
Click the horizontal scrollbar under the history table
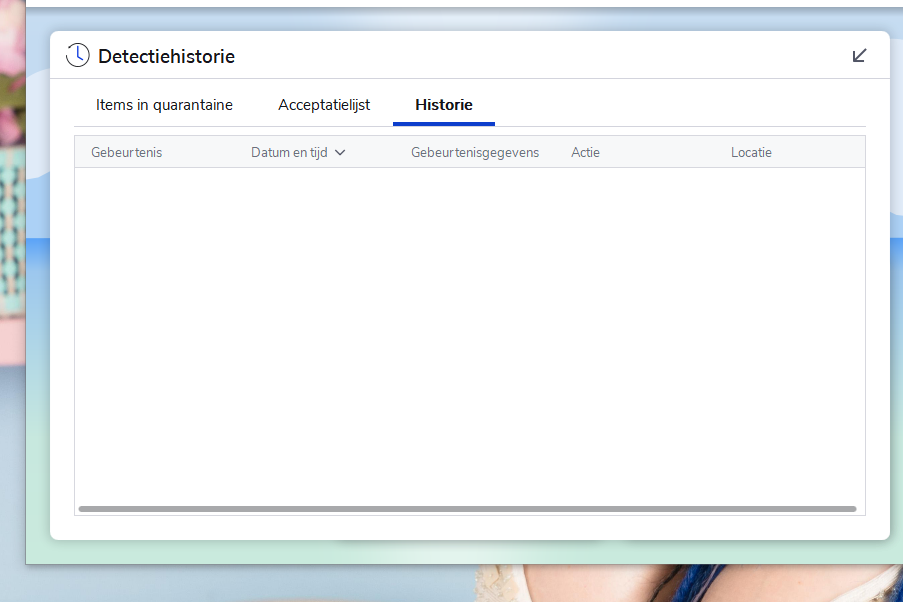[468, 509]
